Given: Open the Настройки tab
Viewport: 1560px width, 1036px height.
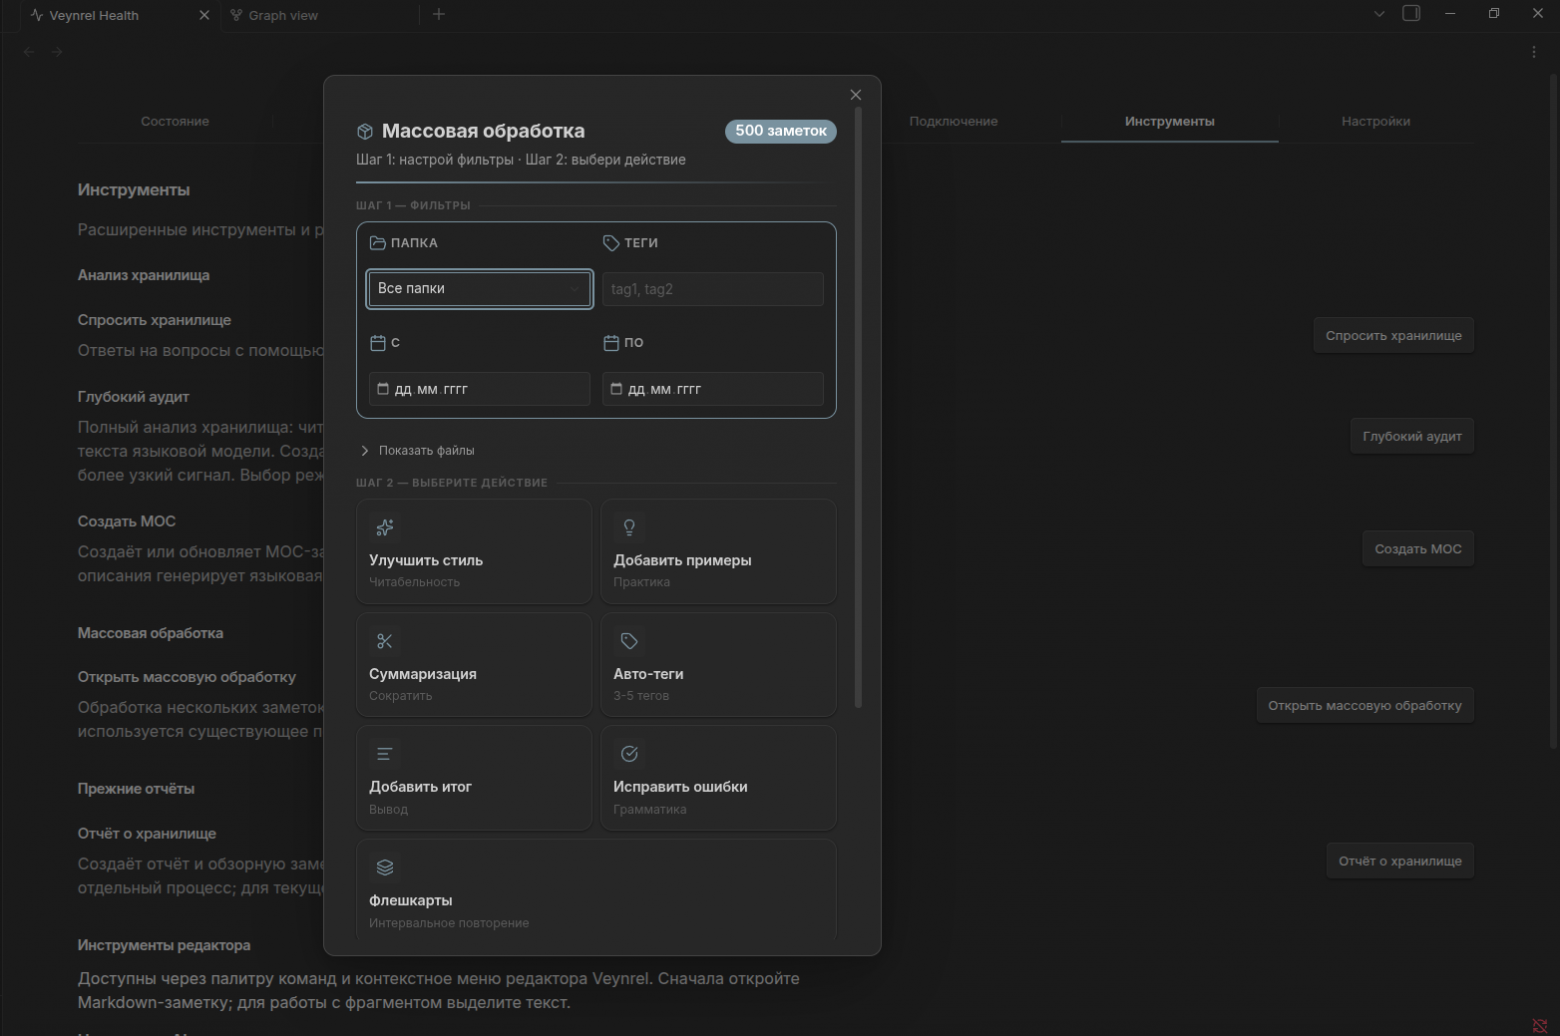Looking at the screenshot, I should point(1376,121).
